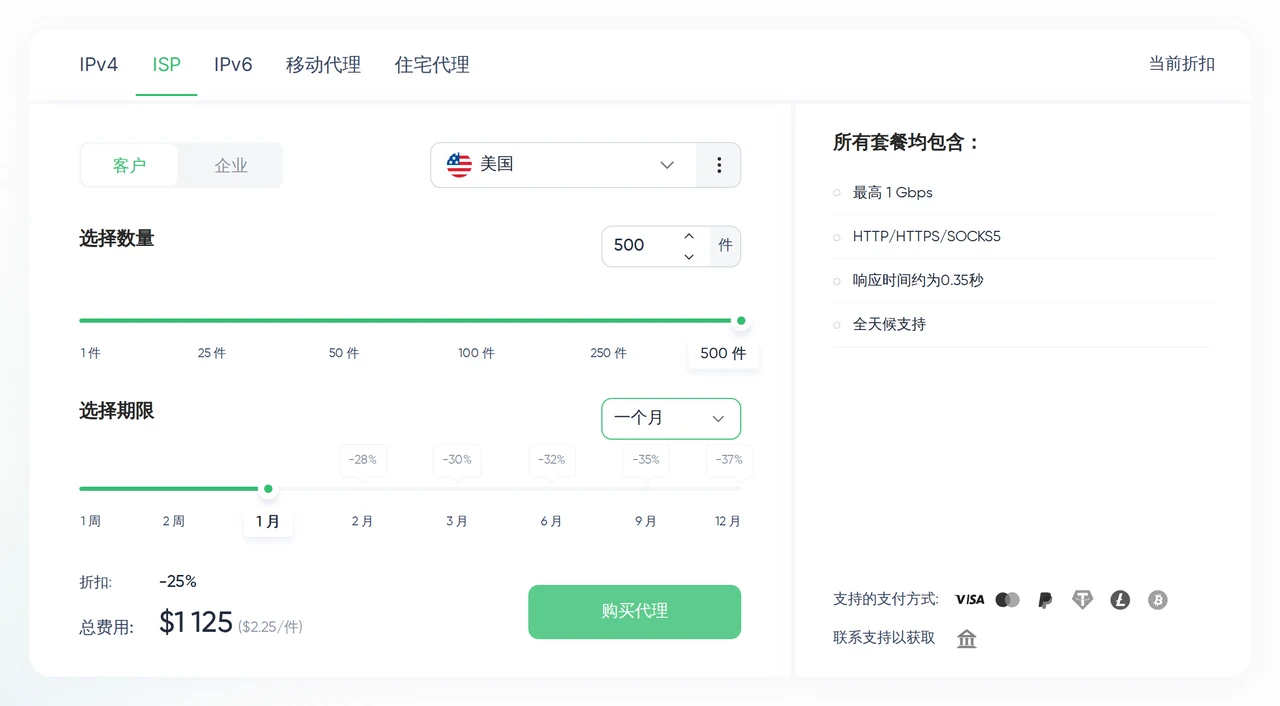Choose the 1 周 period mark
The height and width of the screenshot is (706, 1280).
click(x=91, y=521)
